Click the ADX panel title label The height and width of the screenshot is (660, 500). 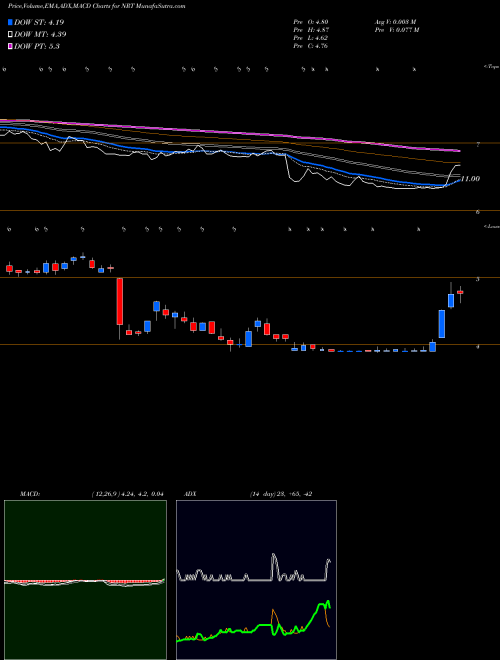(x=190, y=494)
